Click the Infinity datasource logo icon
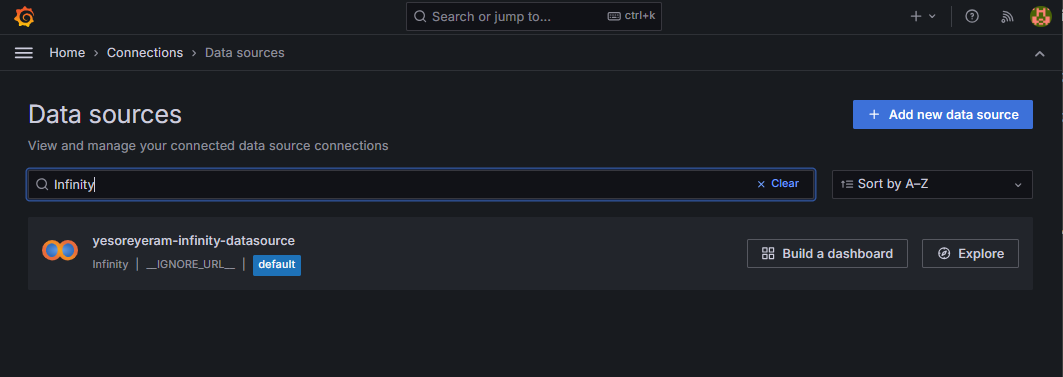Screen dimensions: 1063x377 [60, 250]
